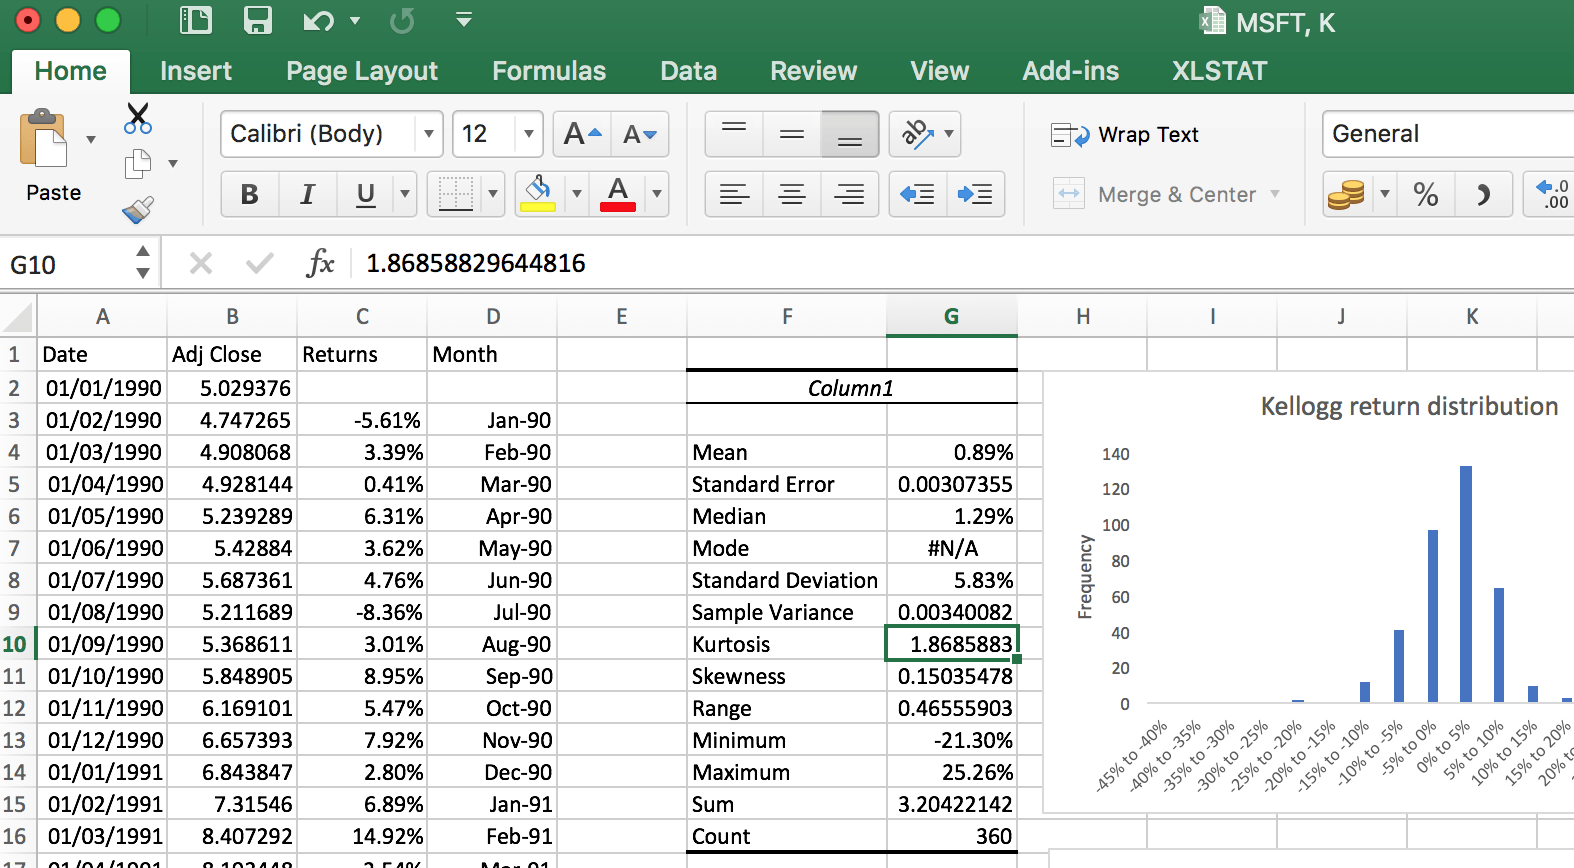Click the Copy icon
The width and height of the screenshot is (1574, 868).
138,163
